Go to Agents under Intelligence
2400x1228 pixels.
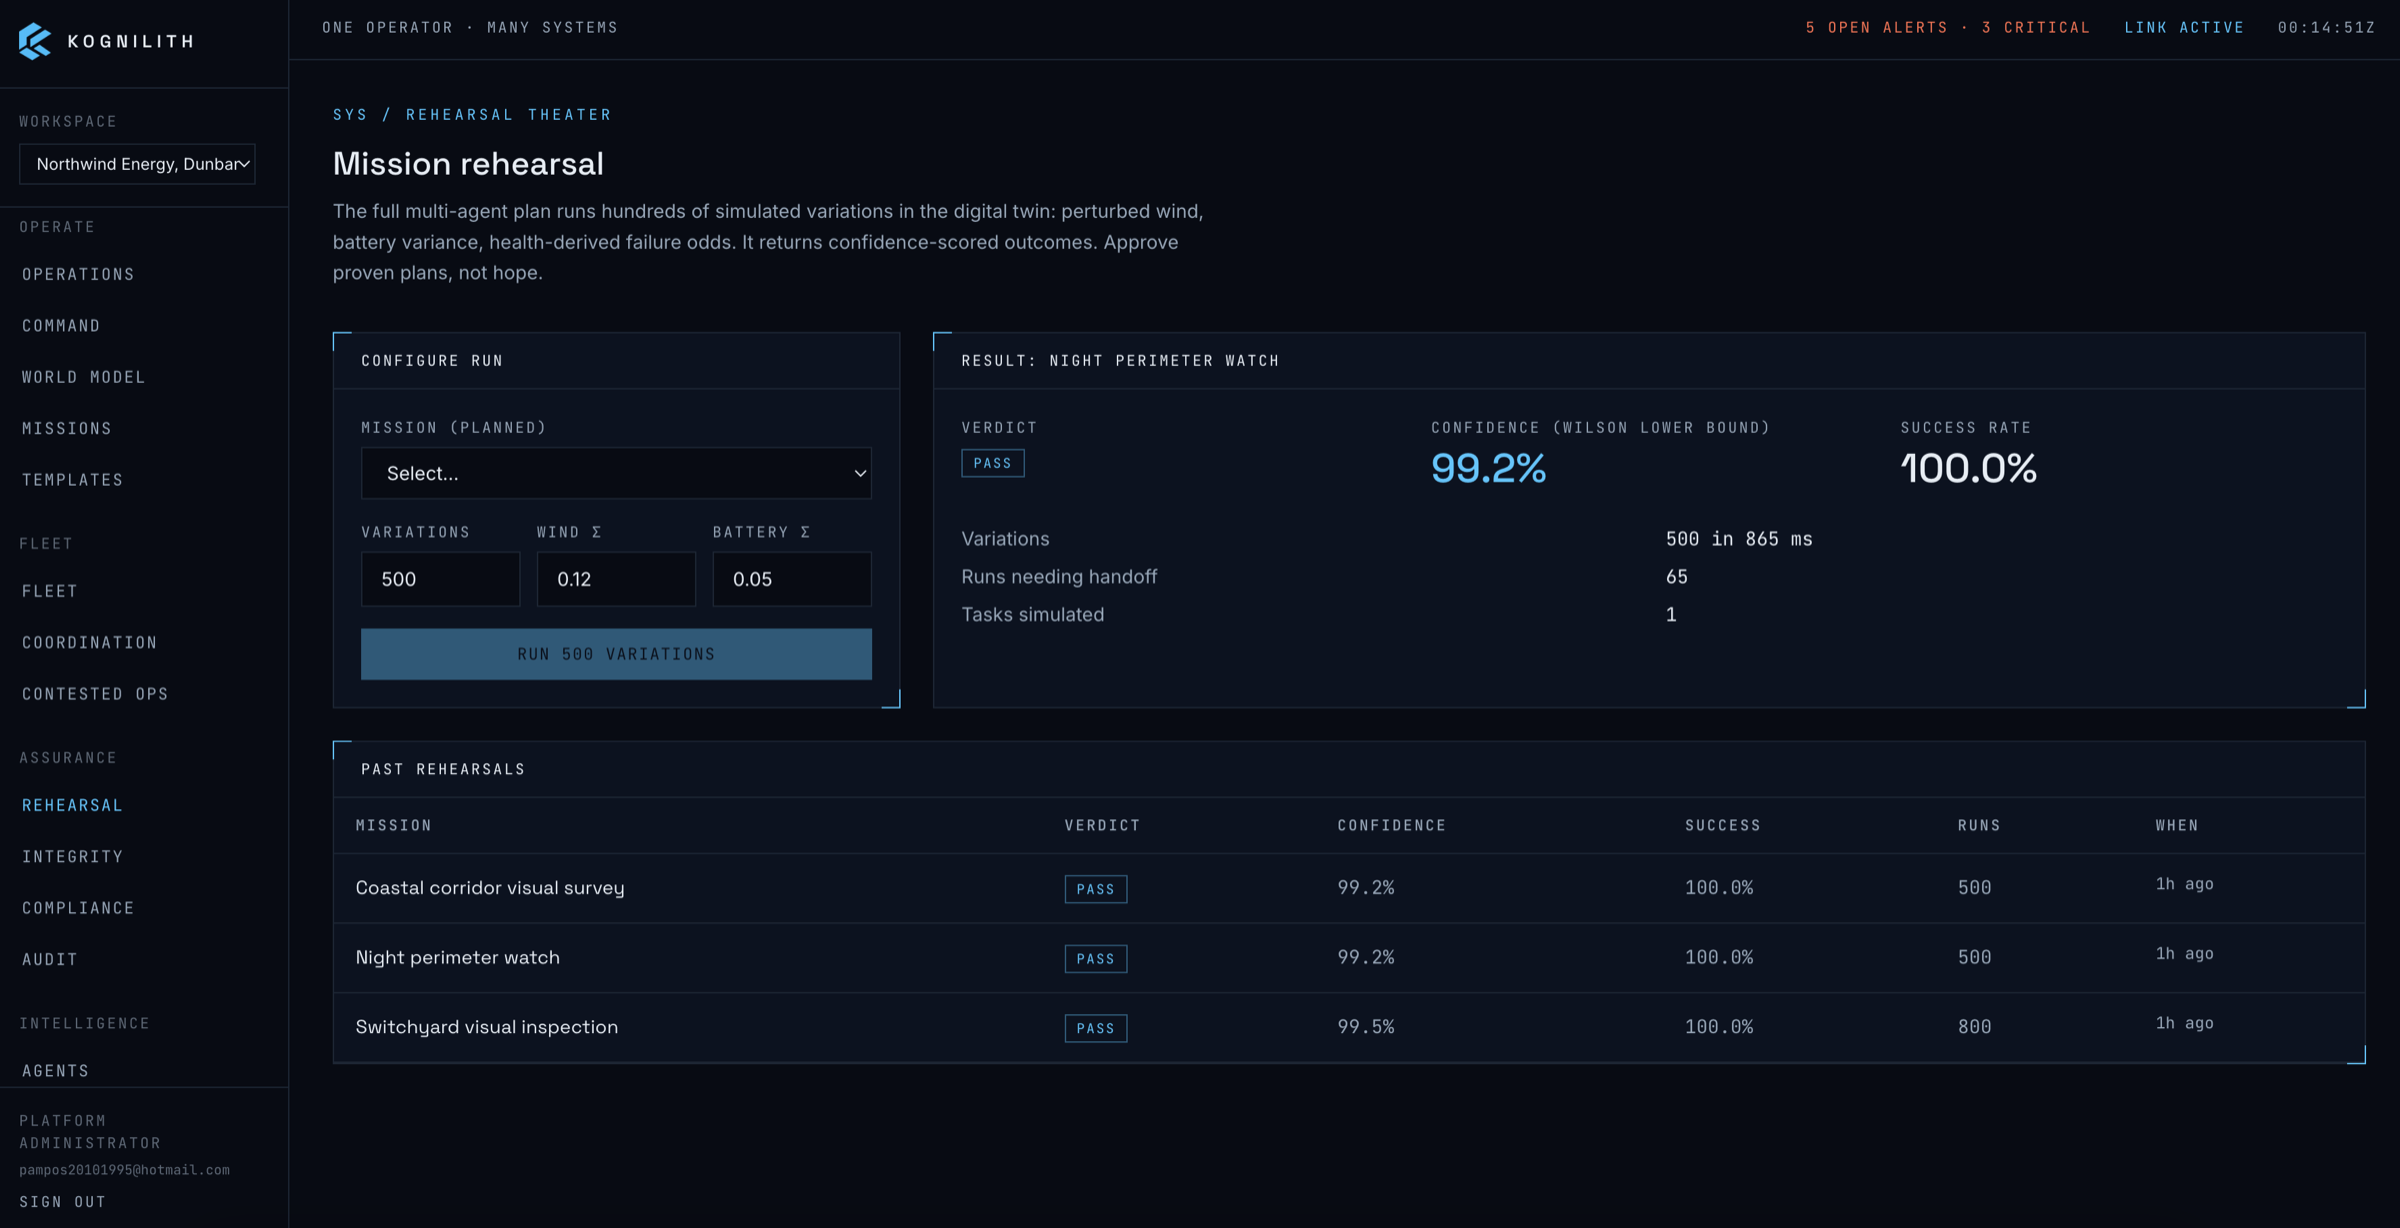tap(56, 1070)
